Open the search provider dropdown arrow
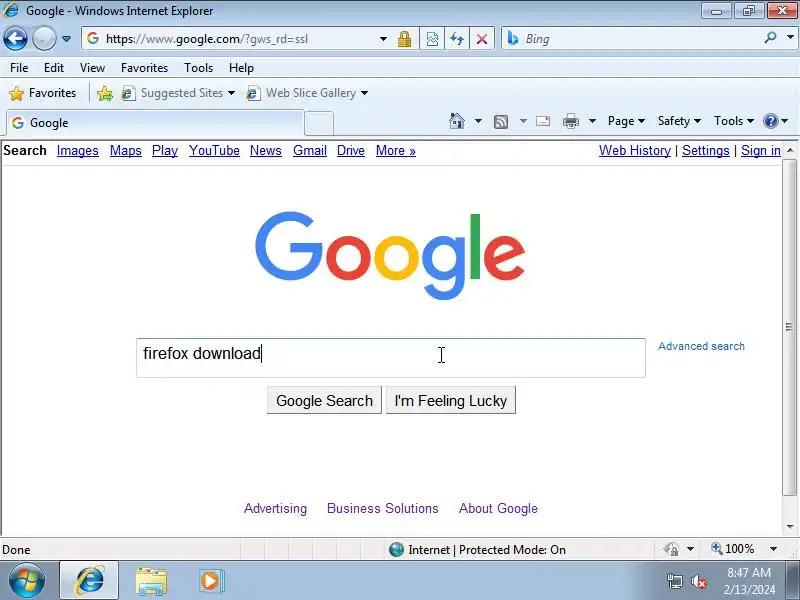The image size is (800, 600). coord(790,37)
